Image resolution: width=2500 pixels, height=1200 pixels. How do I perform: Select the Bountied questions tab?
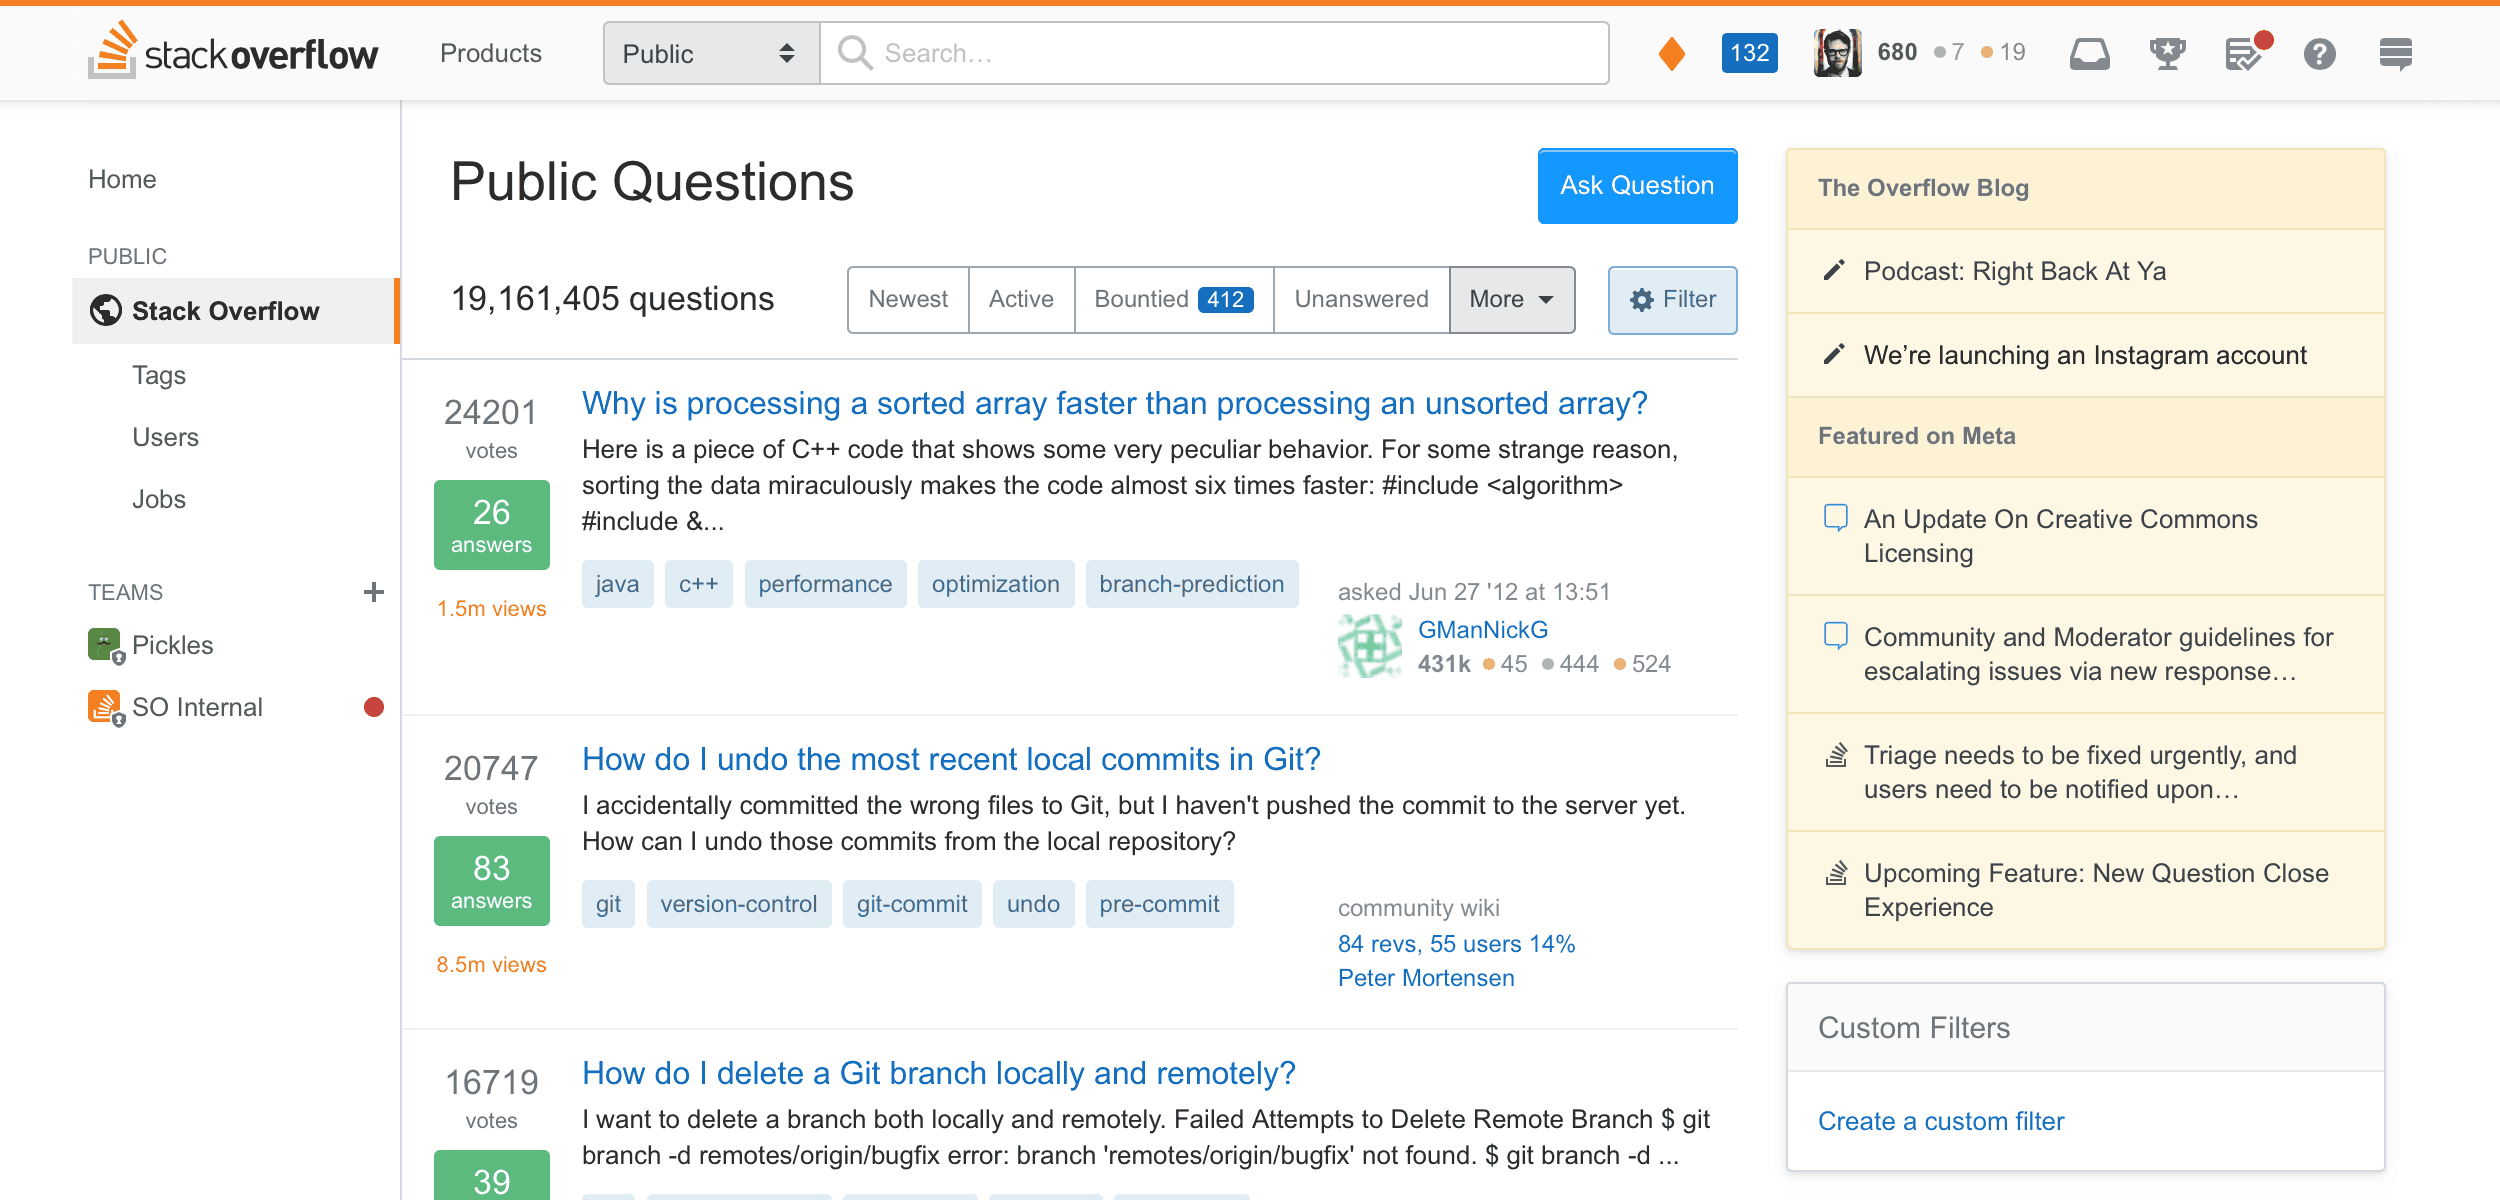point(1173,299)
